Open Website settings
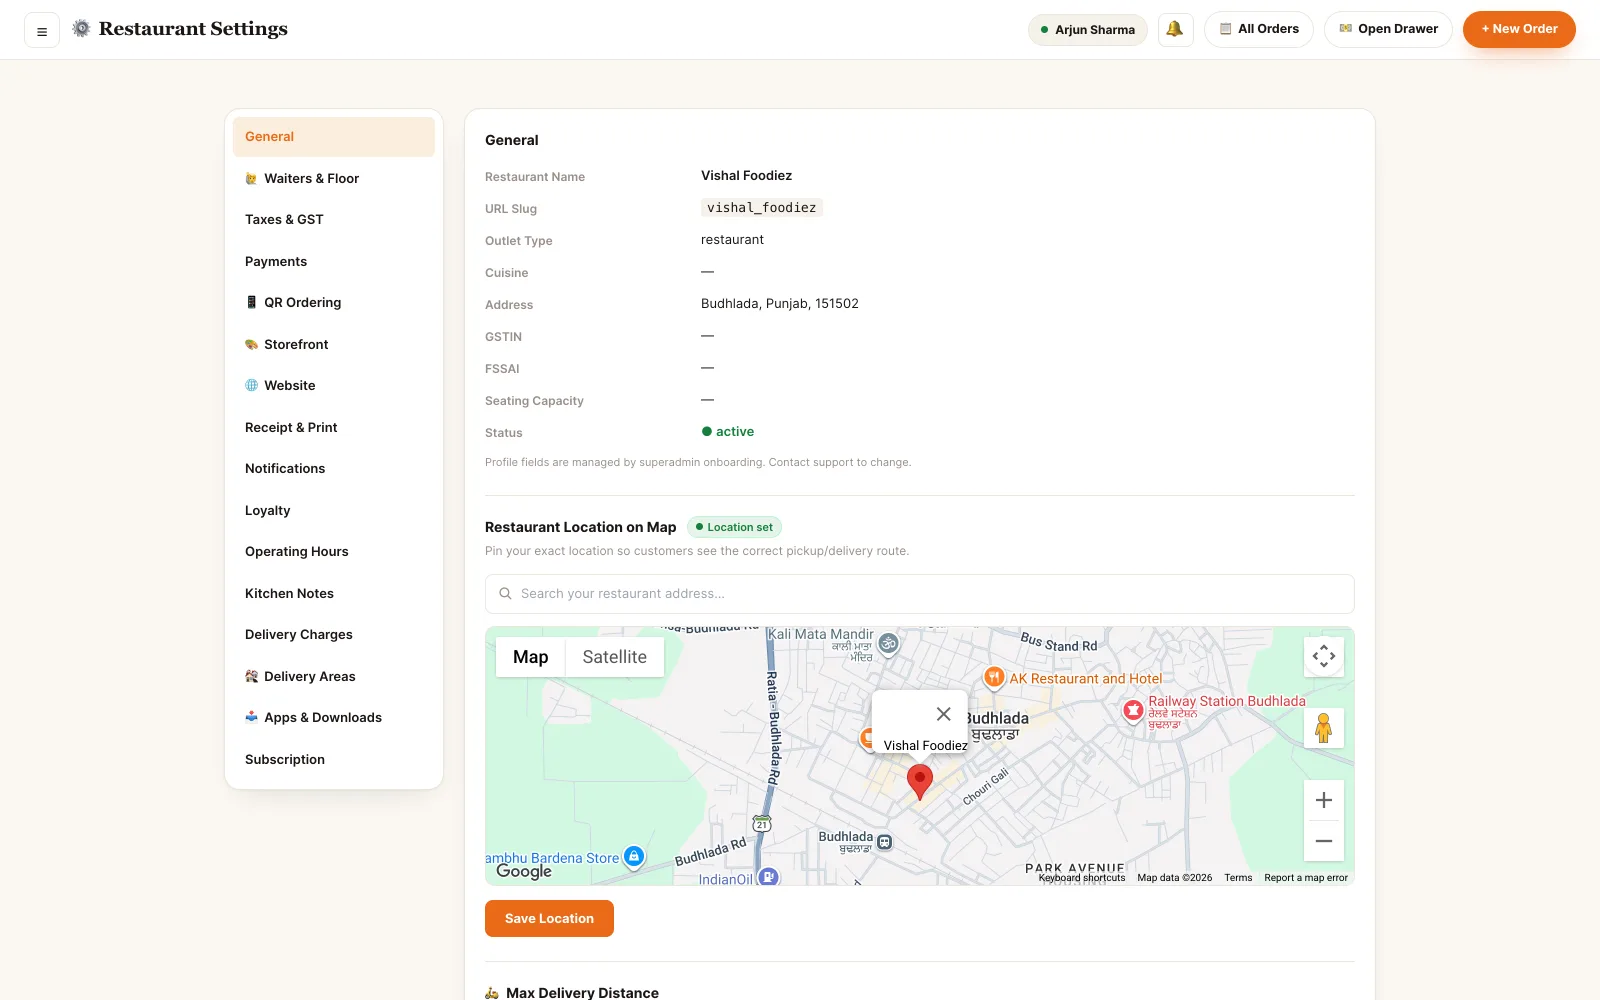This screenshot has width=1600, height=1000. pos(334,386)
